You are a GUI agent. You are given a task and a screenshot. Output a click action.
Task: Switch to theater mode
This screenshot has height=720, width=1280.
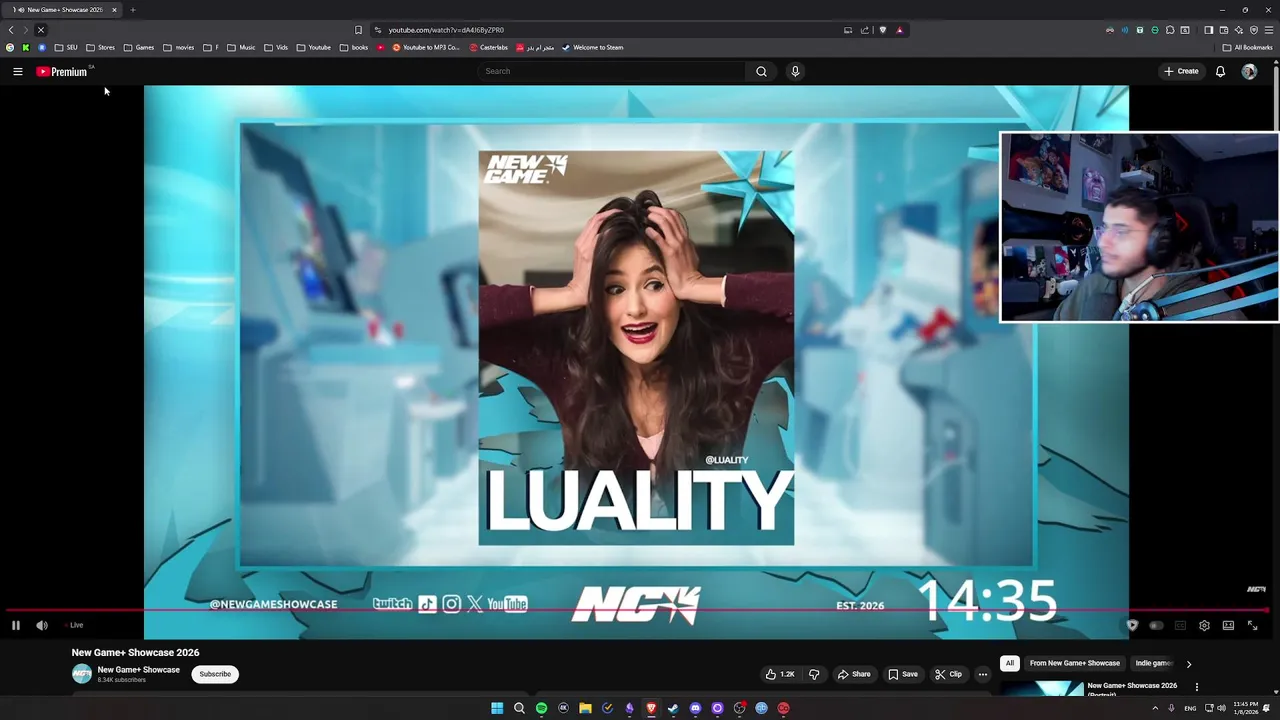pos(1228,625)
